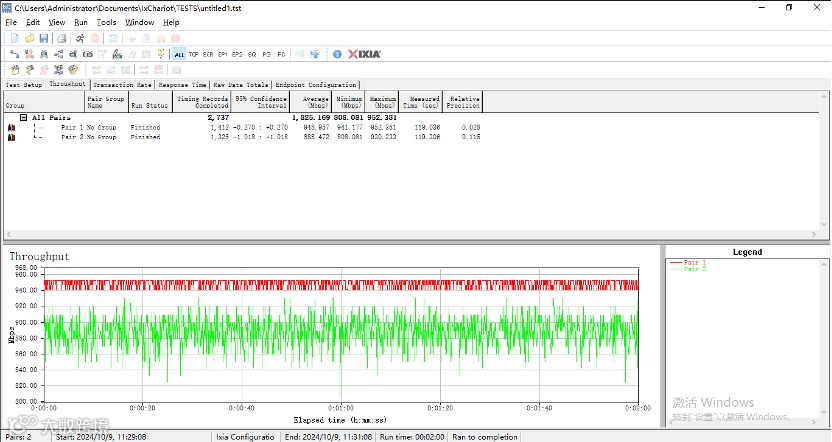
Task: Click the Maximum (Mbps) column header
Action: tap(382, 102)
